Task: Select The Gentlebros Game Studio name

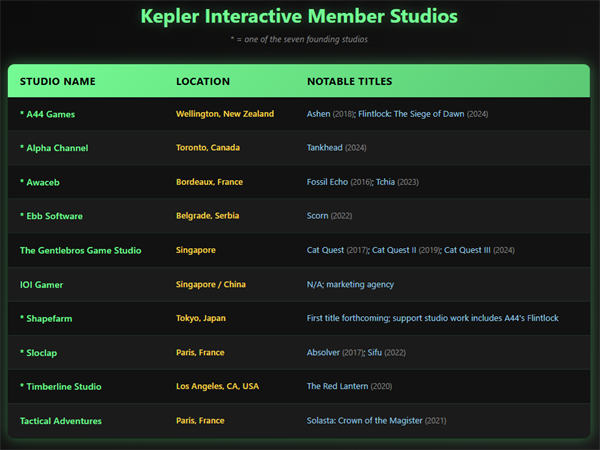Action: (81, 250)
